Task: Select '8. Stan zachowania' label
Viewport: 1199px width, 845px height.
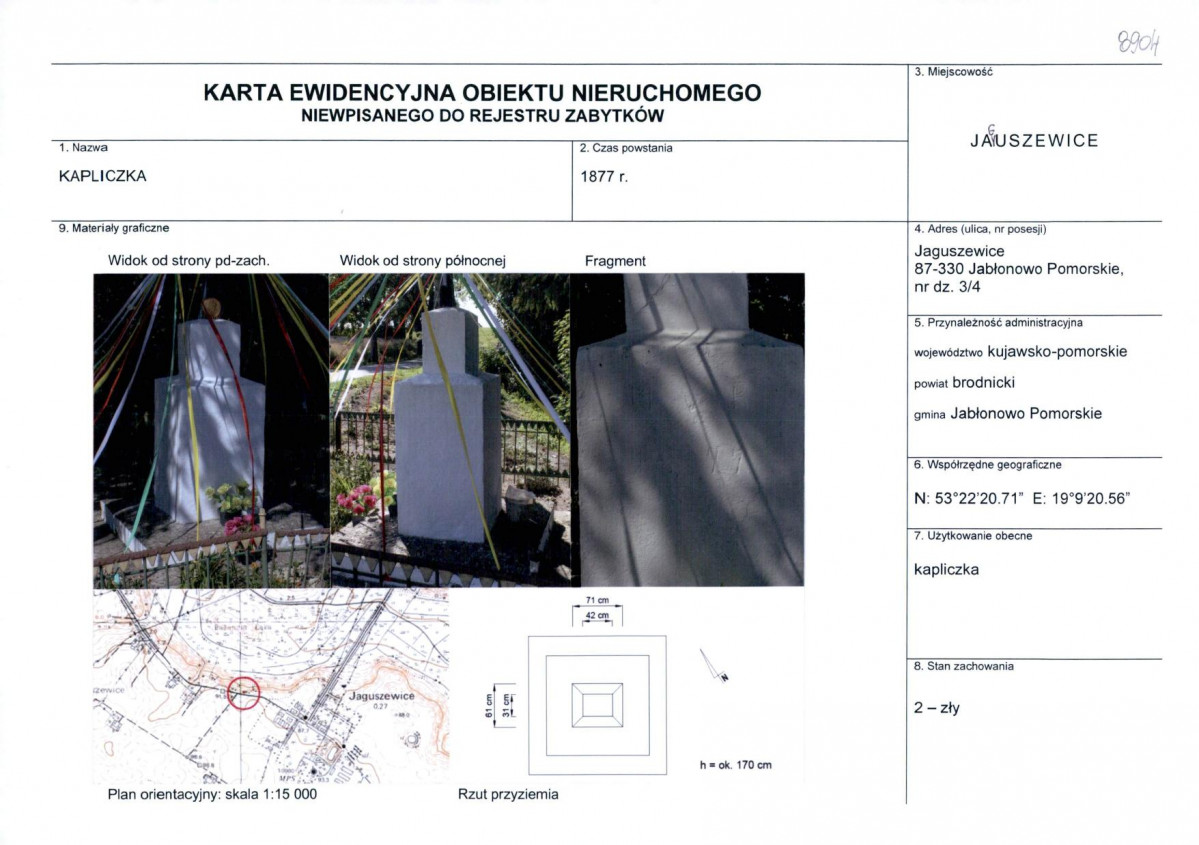Action: point(964,666)
